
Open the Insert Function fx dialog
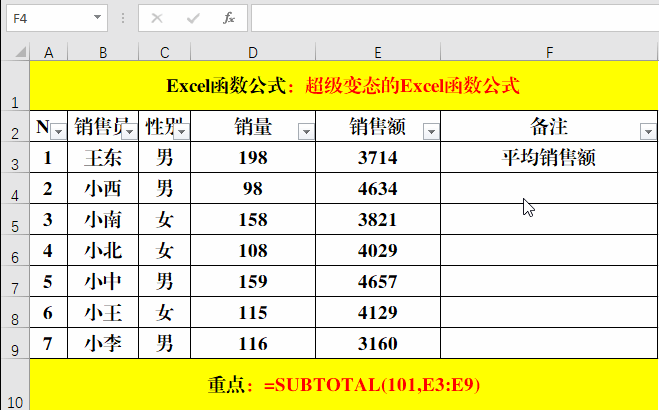tap(229, 18)
